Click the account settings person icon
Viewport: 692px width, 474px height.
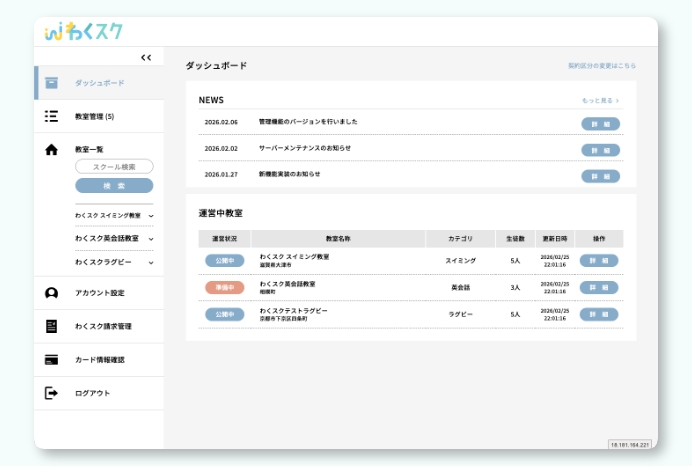[x=52, y=293]
